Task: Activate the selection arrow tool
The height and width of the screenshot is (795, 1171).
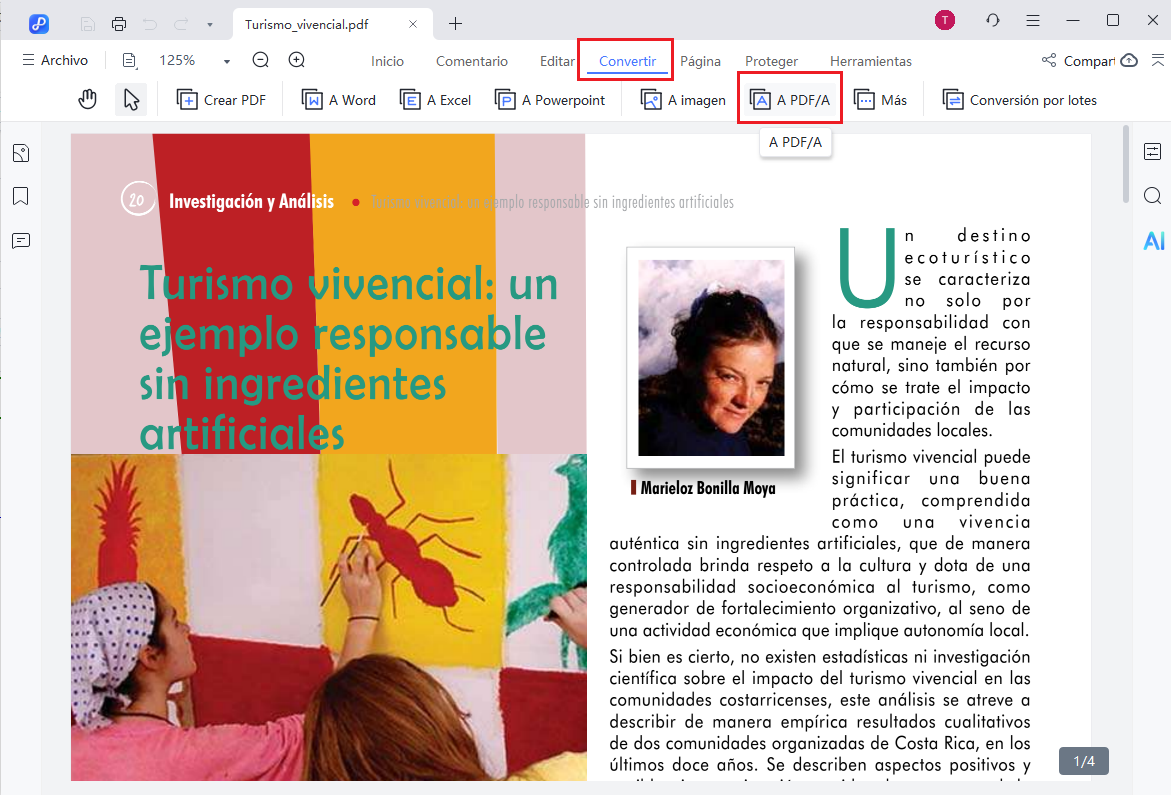Action: 131,98
